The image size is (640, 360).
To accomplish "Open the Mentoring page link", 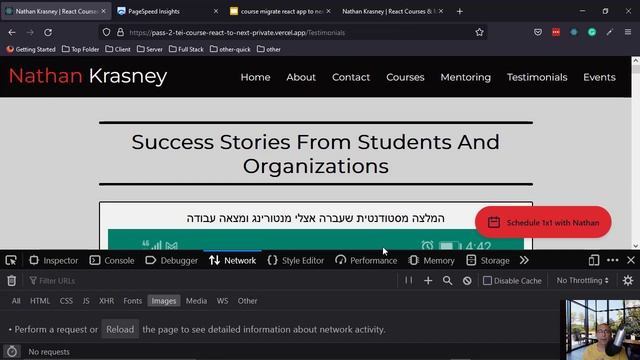I will point(466,77).
